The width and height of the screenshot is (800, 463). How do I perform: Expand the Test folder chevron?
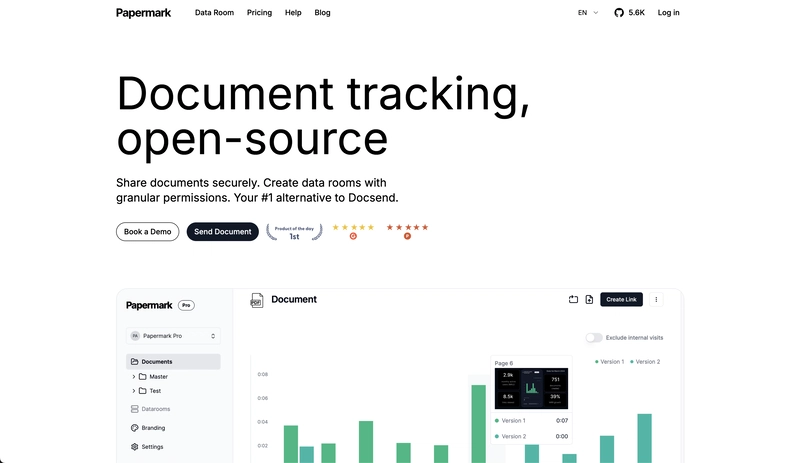click(134, 391)
